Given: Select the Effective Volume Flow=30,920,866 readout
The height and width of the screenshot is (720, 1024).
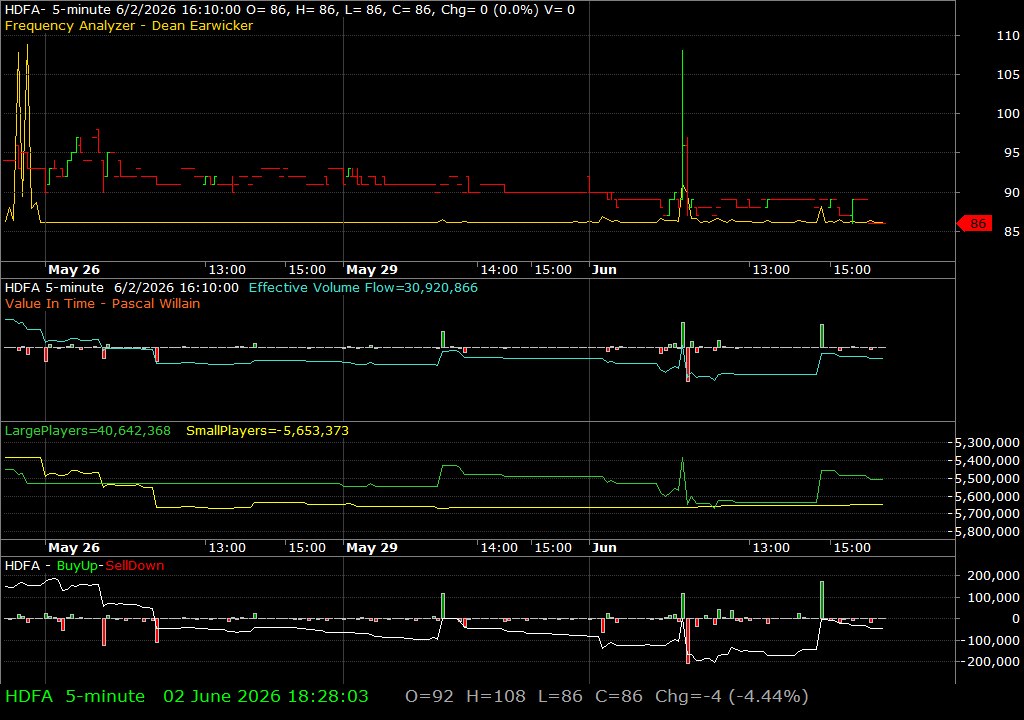Looking at the screenshot, I should 363,287.
